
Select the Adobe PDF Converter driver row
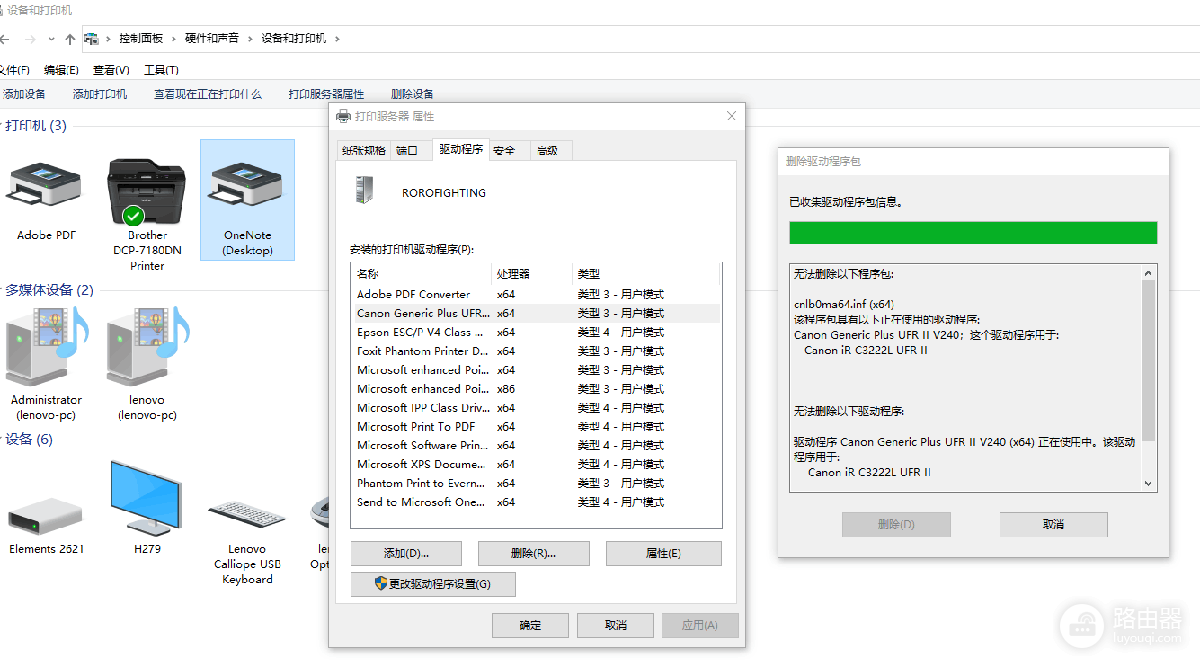pos(536,294)
